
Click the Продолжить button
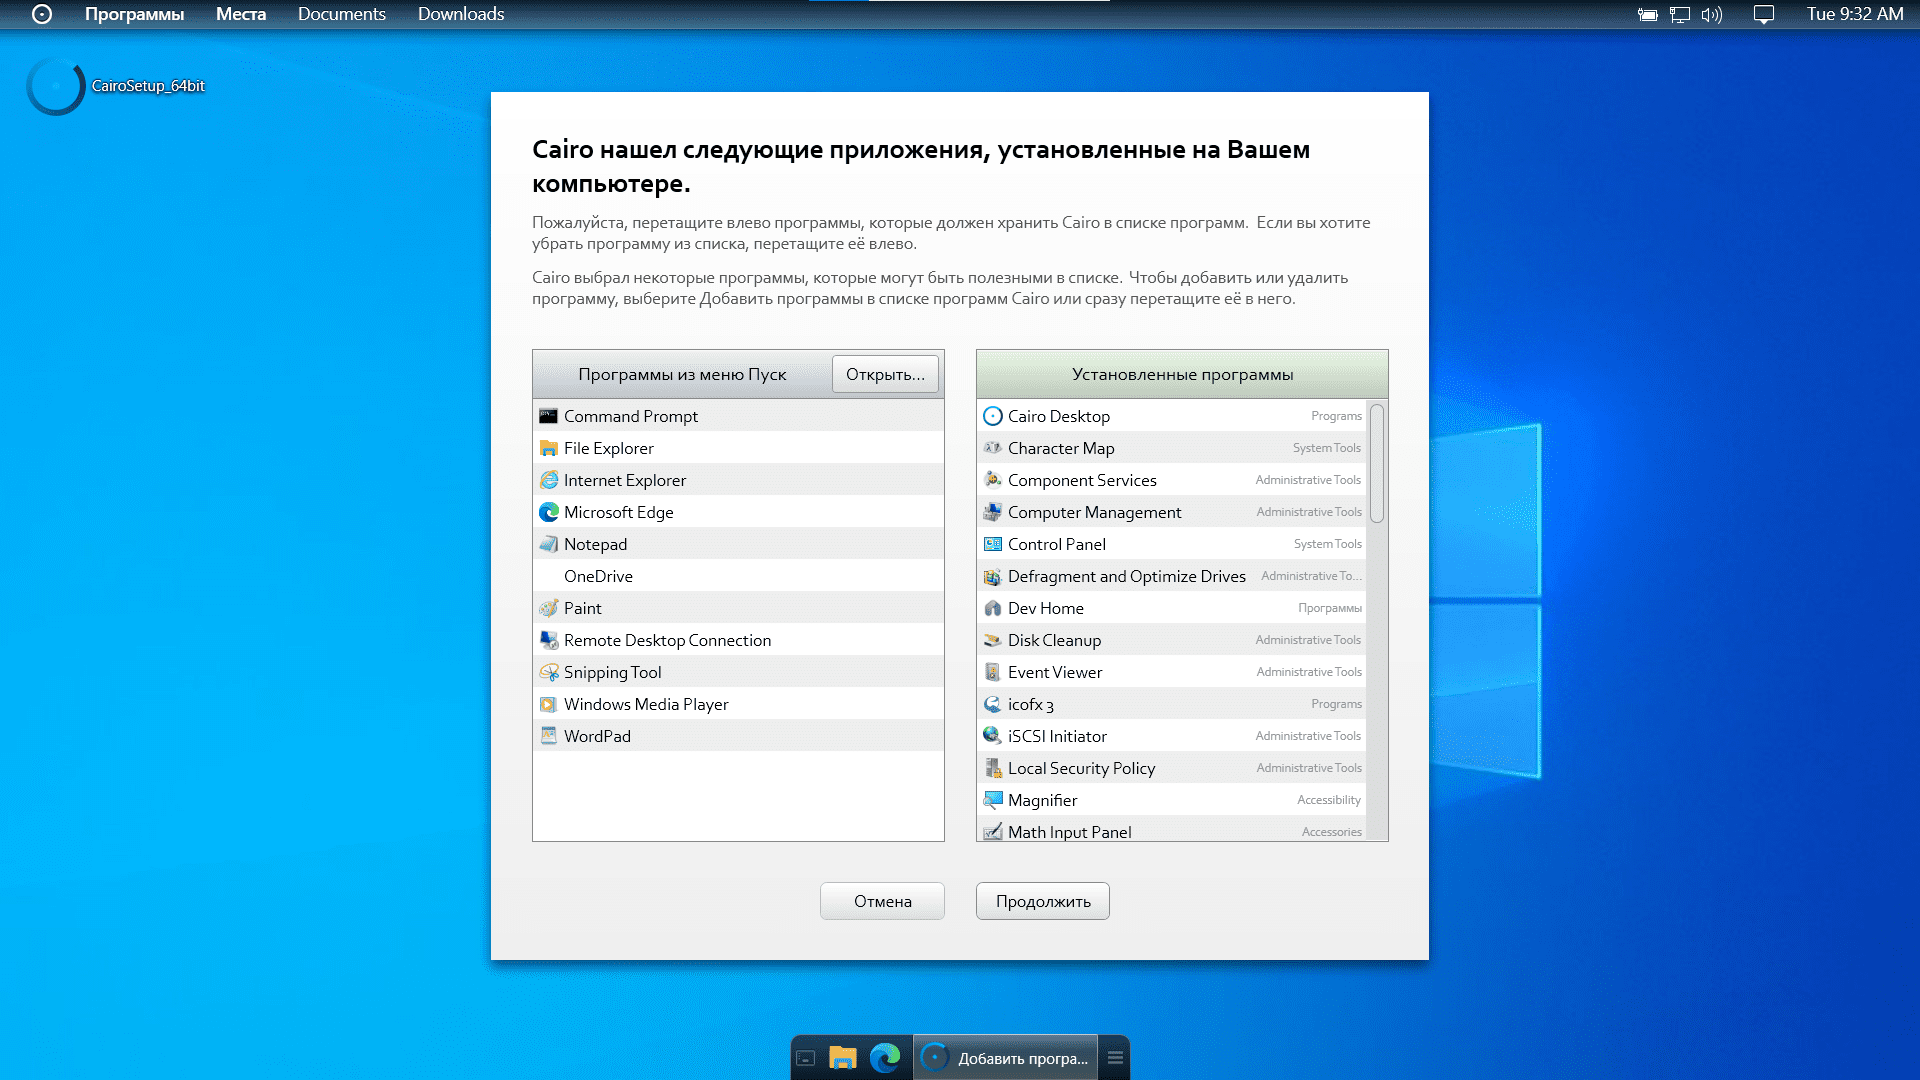coord(1042,901)
